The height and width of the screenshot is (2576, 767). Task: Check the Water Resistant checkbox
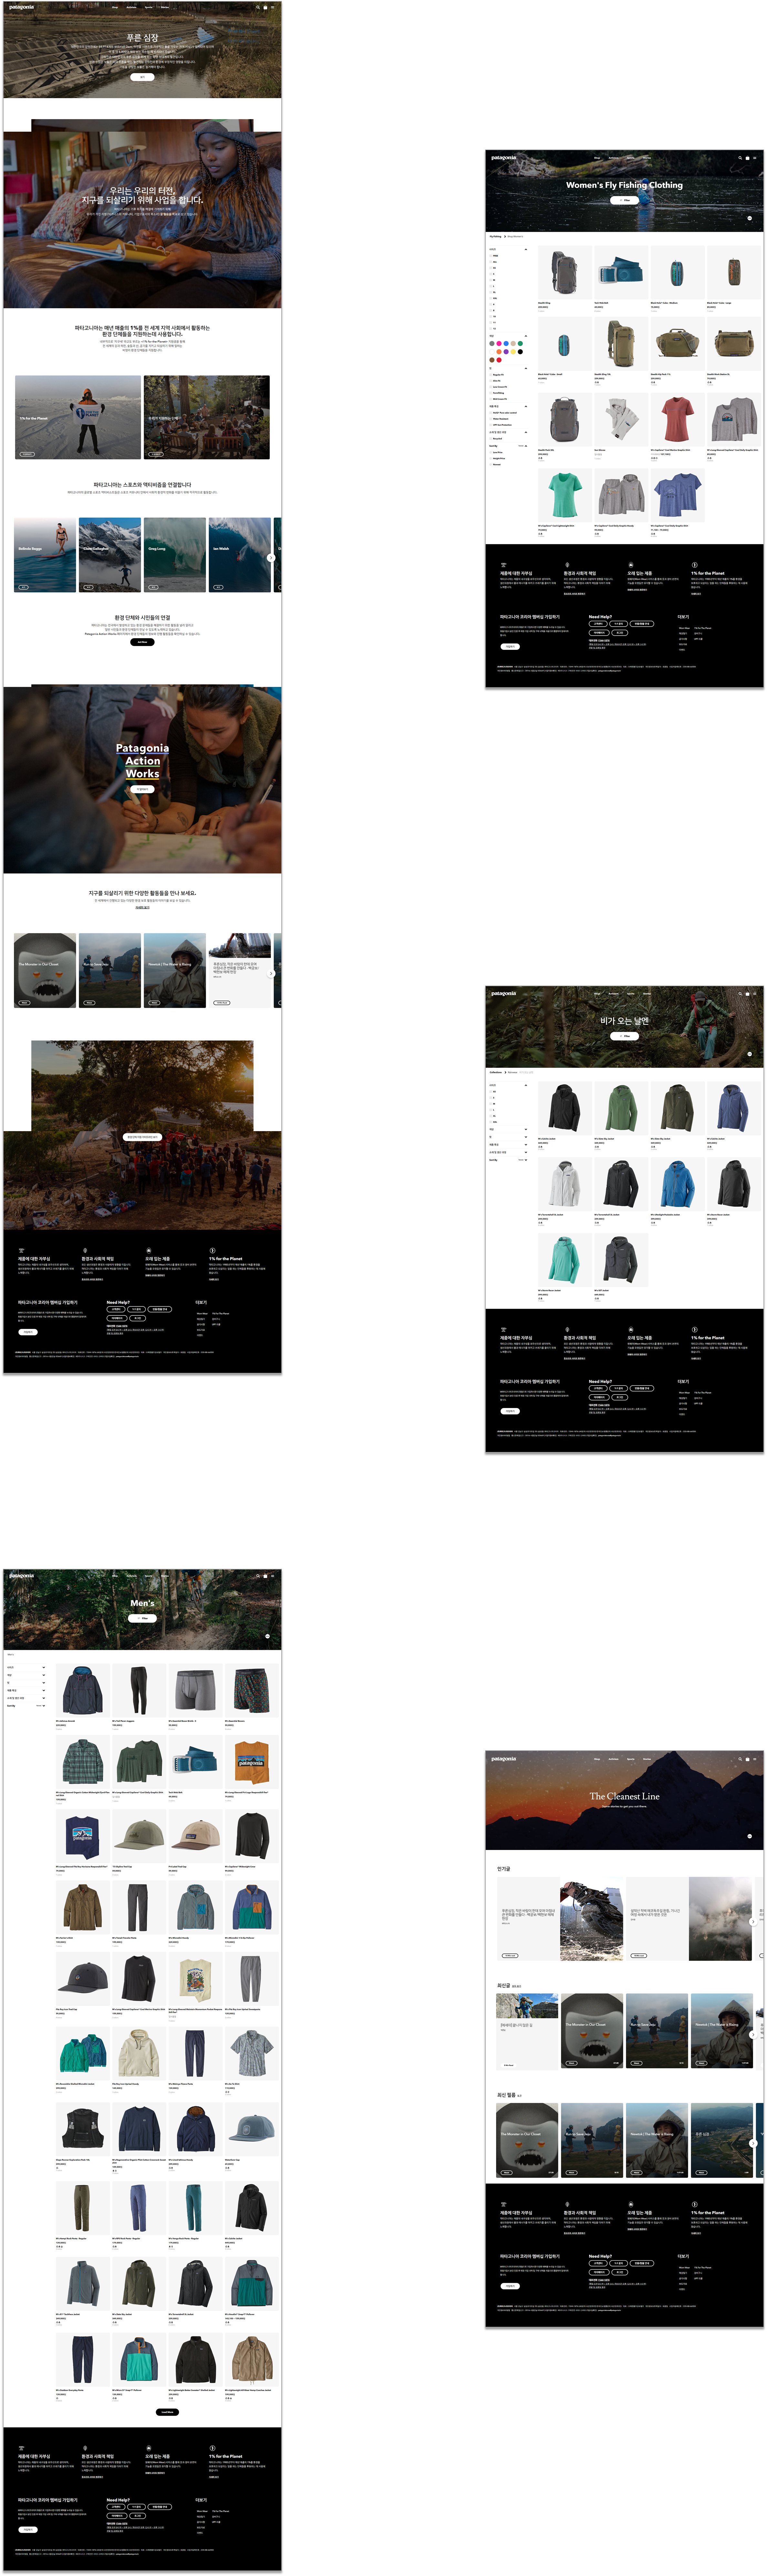pos(491,419)
